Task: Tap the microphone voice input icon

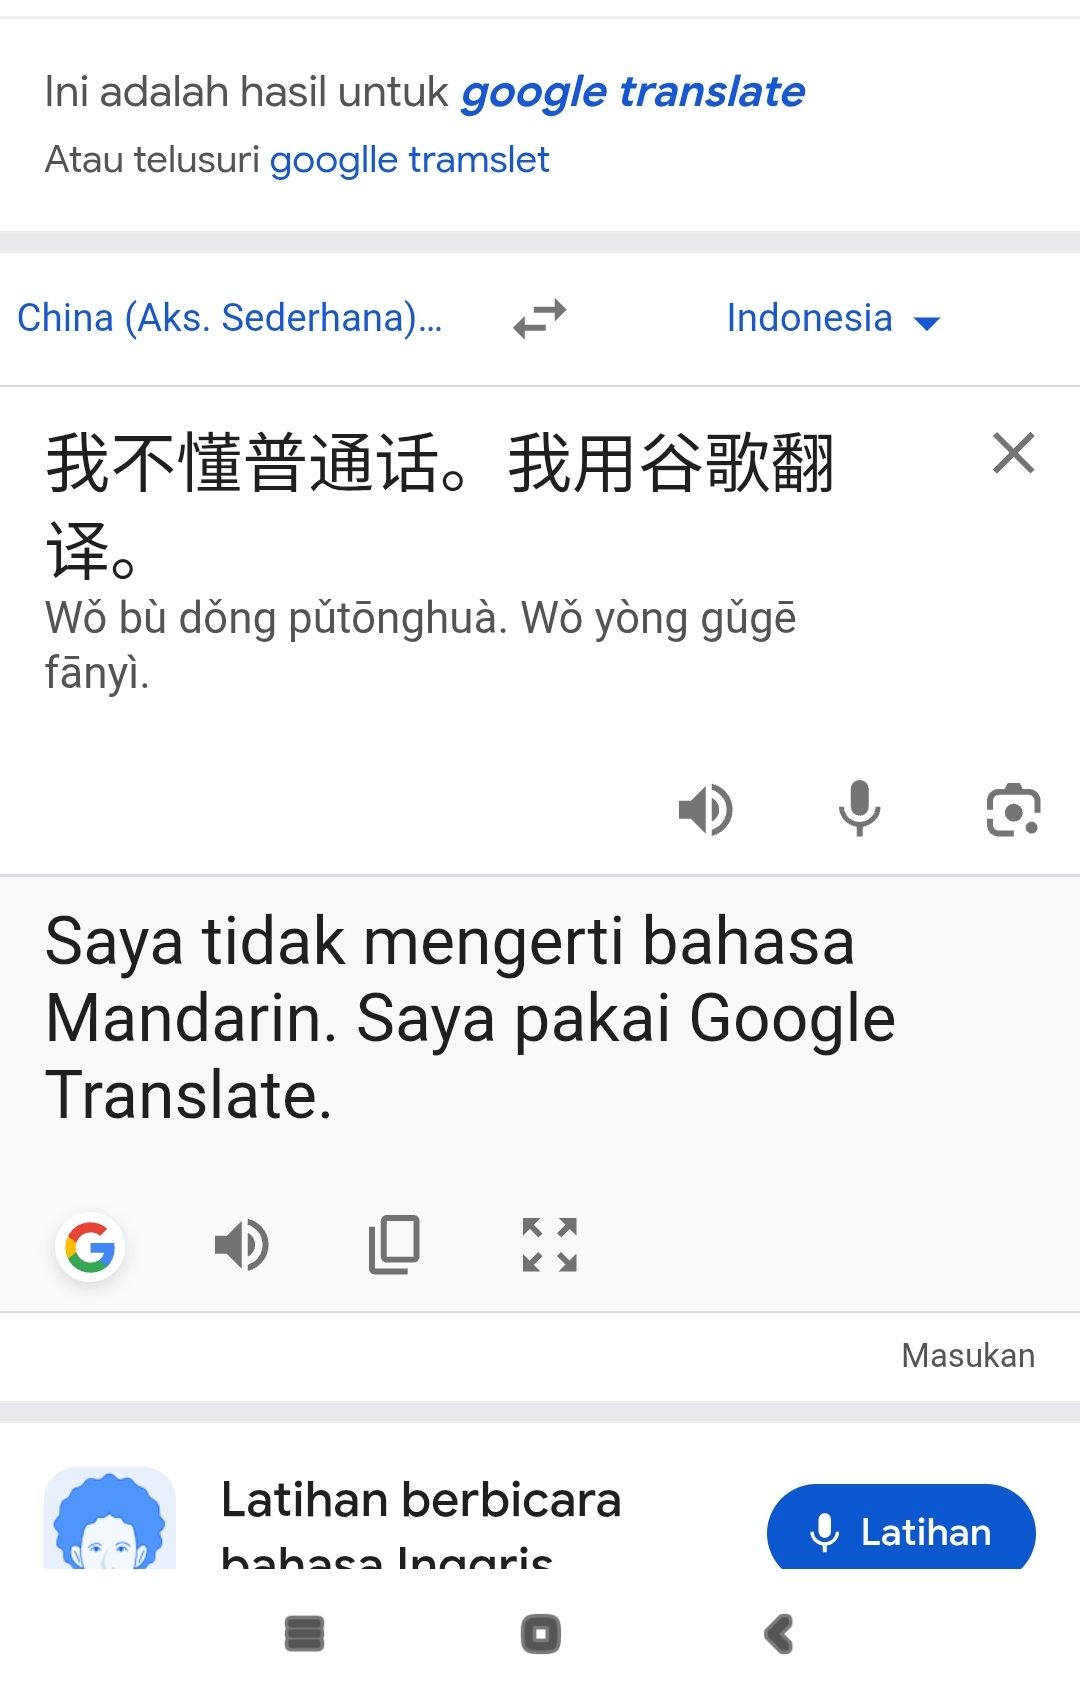Action: pyautogui.click(x=860, y=808)
